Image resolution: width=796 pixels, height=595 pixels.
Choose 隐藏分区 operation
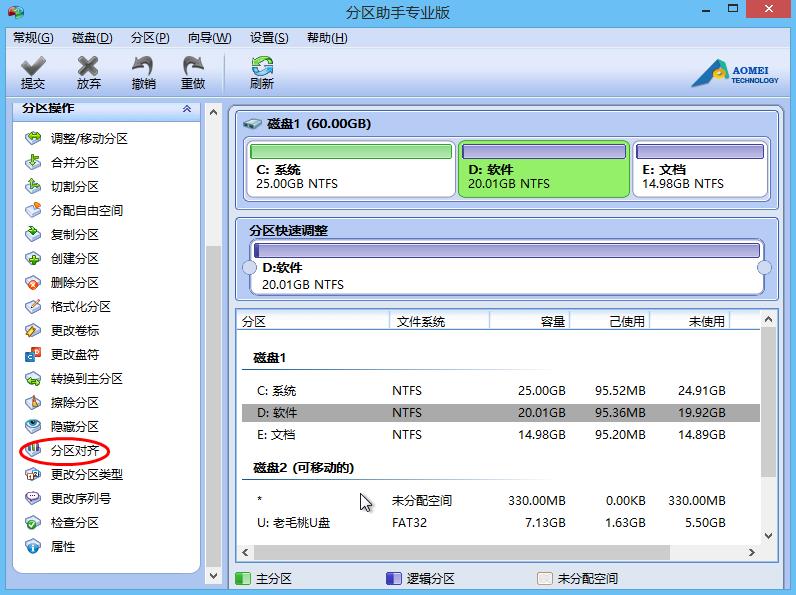tap(62, 426)
